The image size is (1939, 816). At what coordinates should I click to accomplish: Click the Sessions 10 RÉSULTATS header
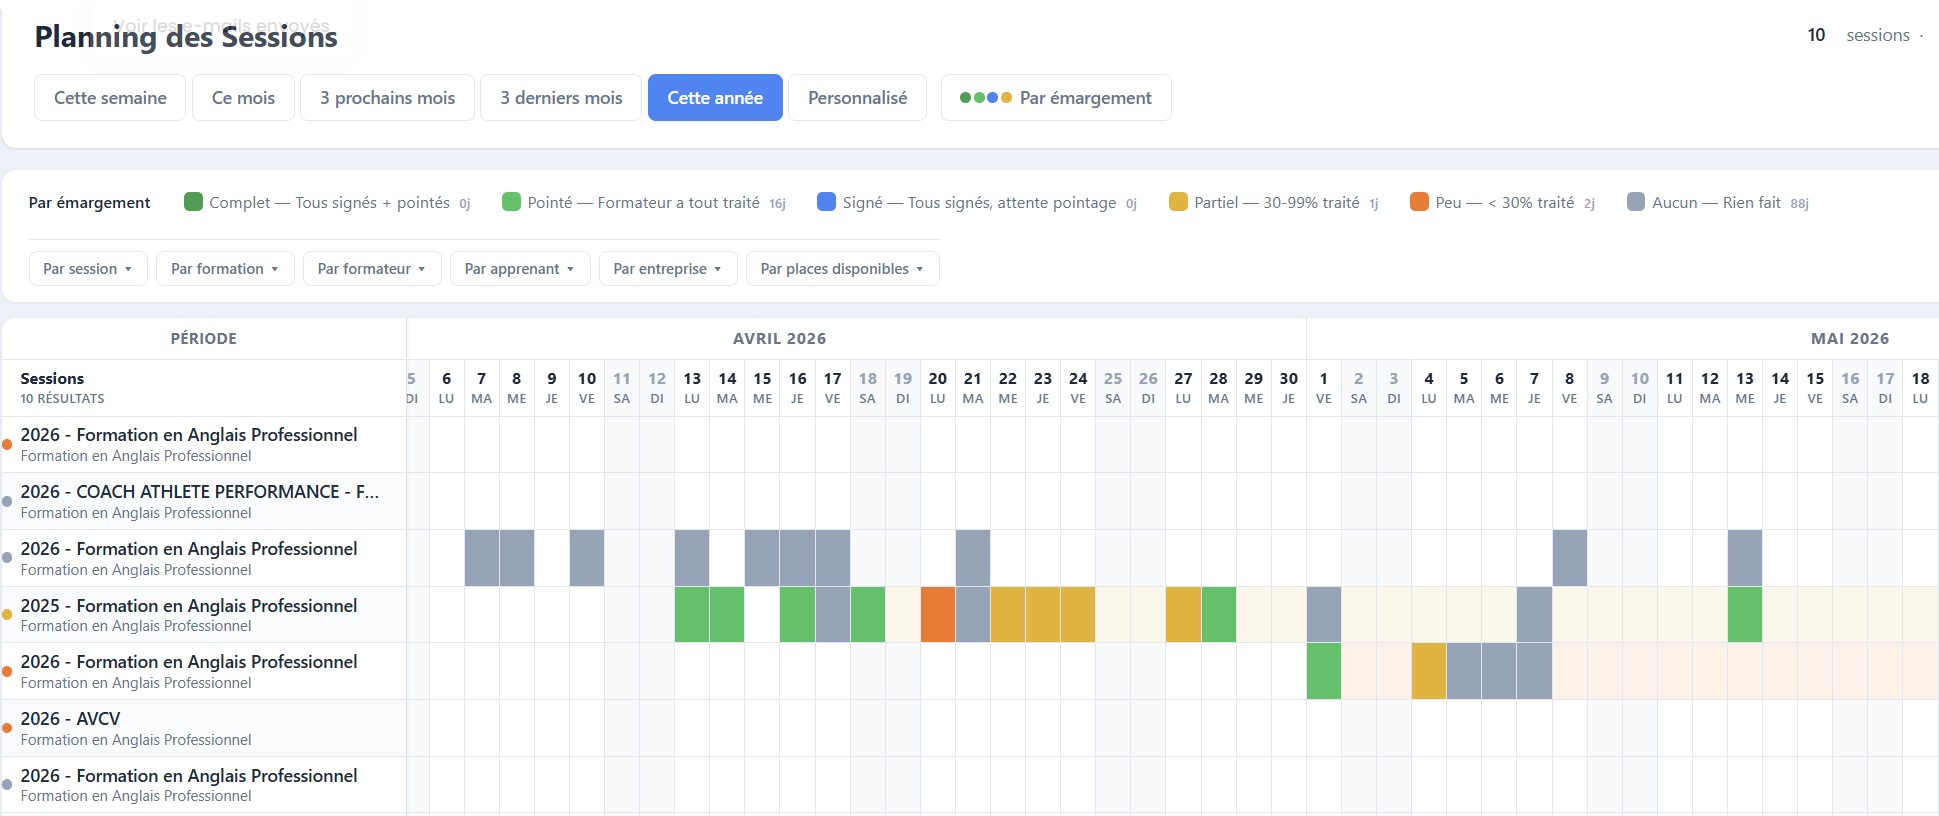pos(204,388)
